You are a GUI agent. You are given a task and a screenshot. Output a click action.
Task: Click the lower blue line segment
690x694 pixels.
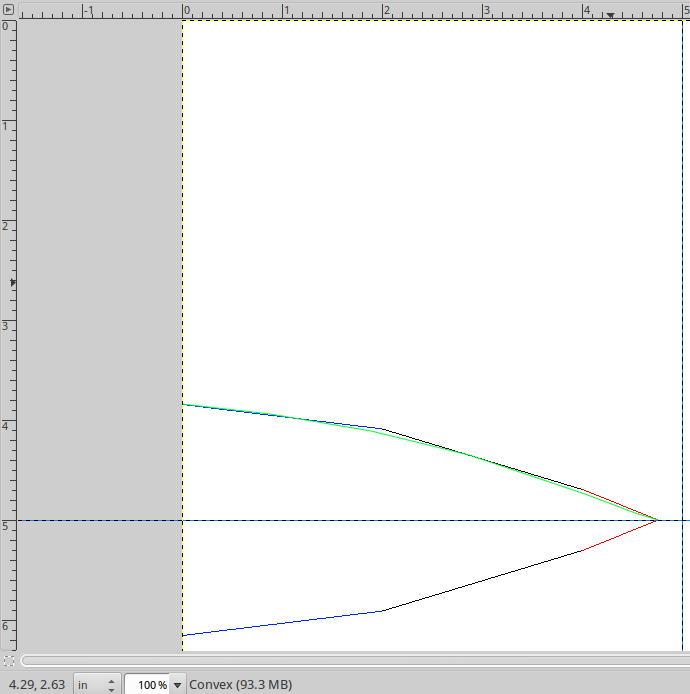pos(280,623)
